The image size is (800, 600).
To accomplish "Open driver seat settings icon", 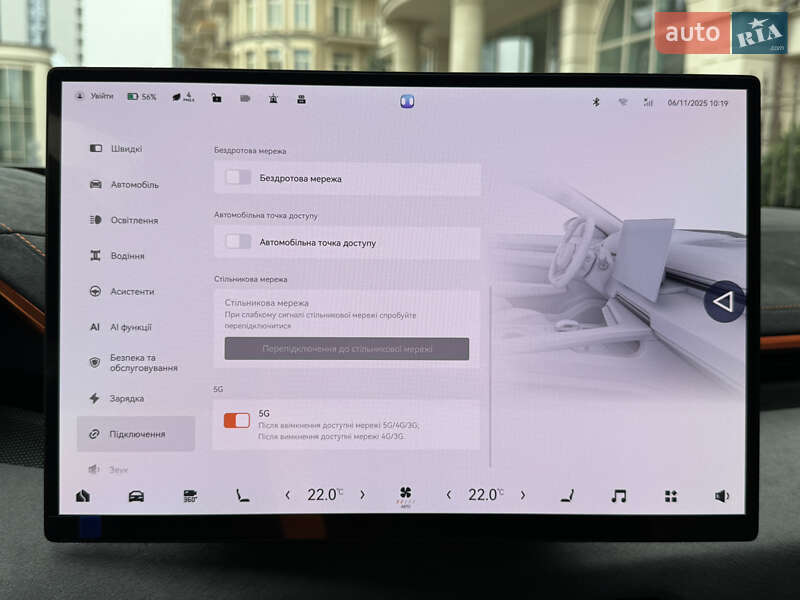I will 242,496.
